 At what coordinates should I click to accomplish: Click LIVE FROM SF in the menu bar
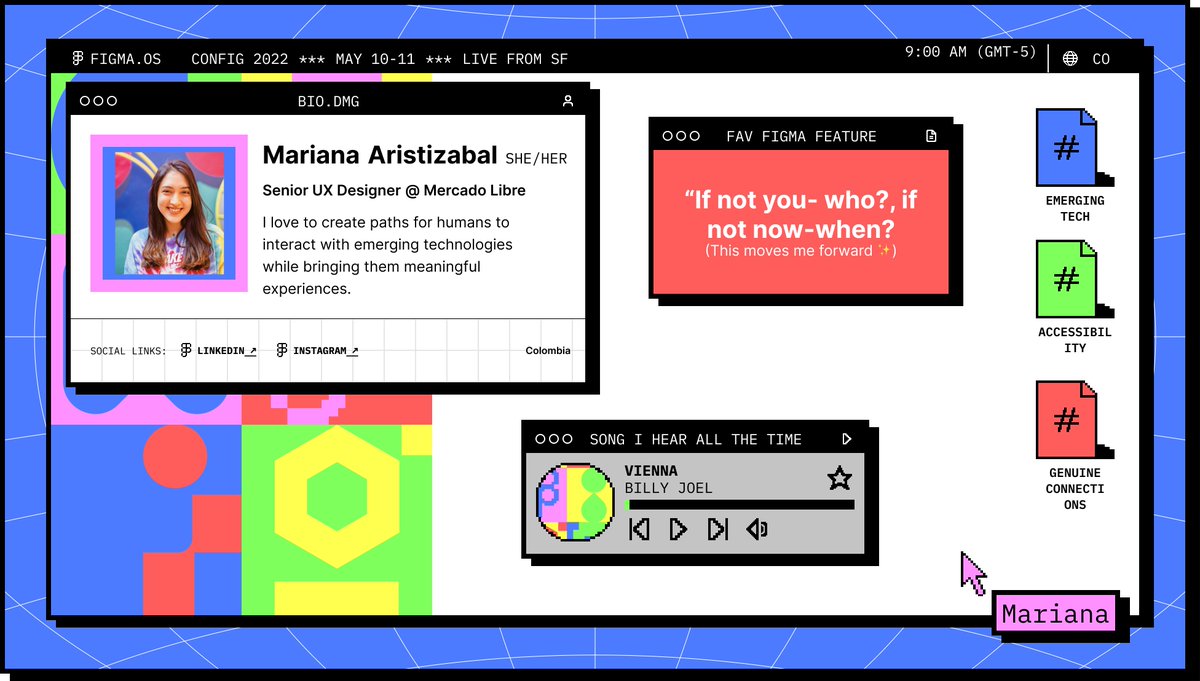(515, 59)
